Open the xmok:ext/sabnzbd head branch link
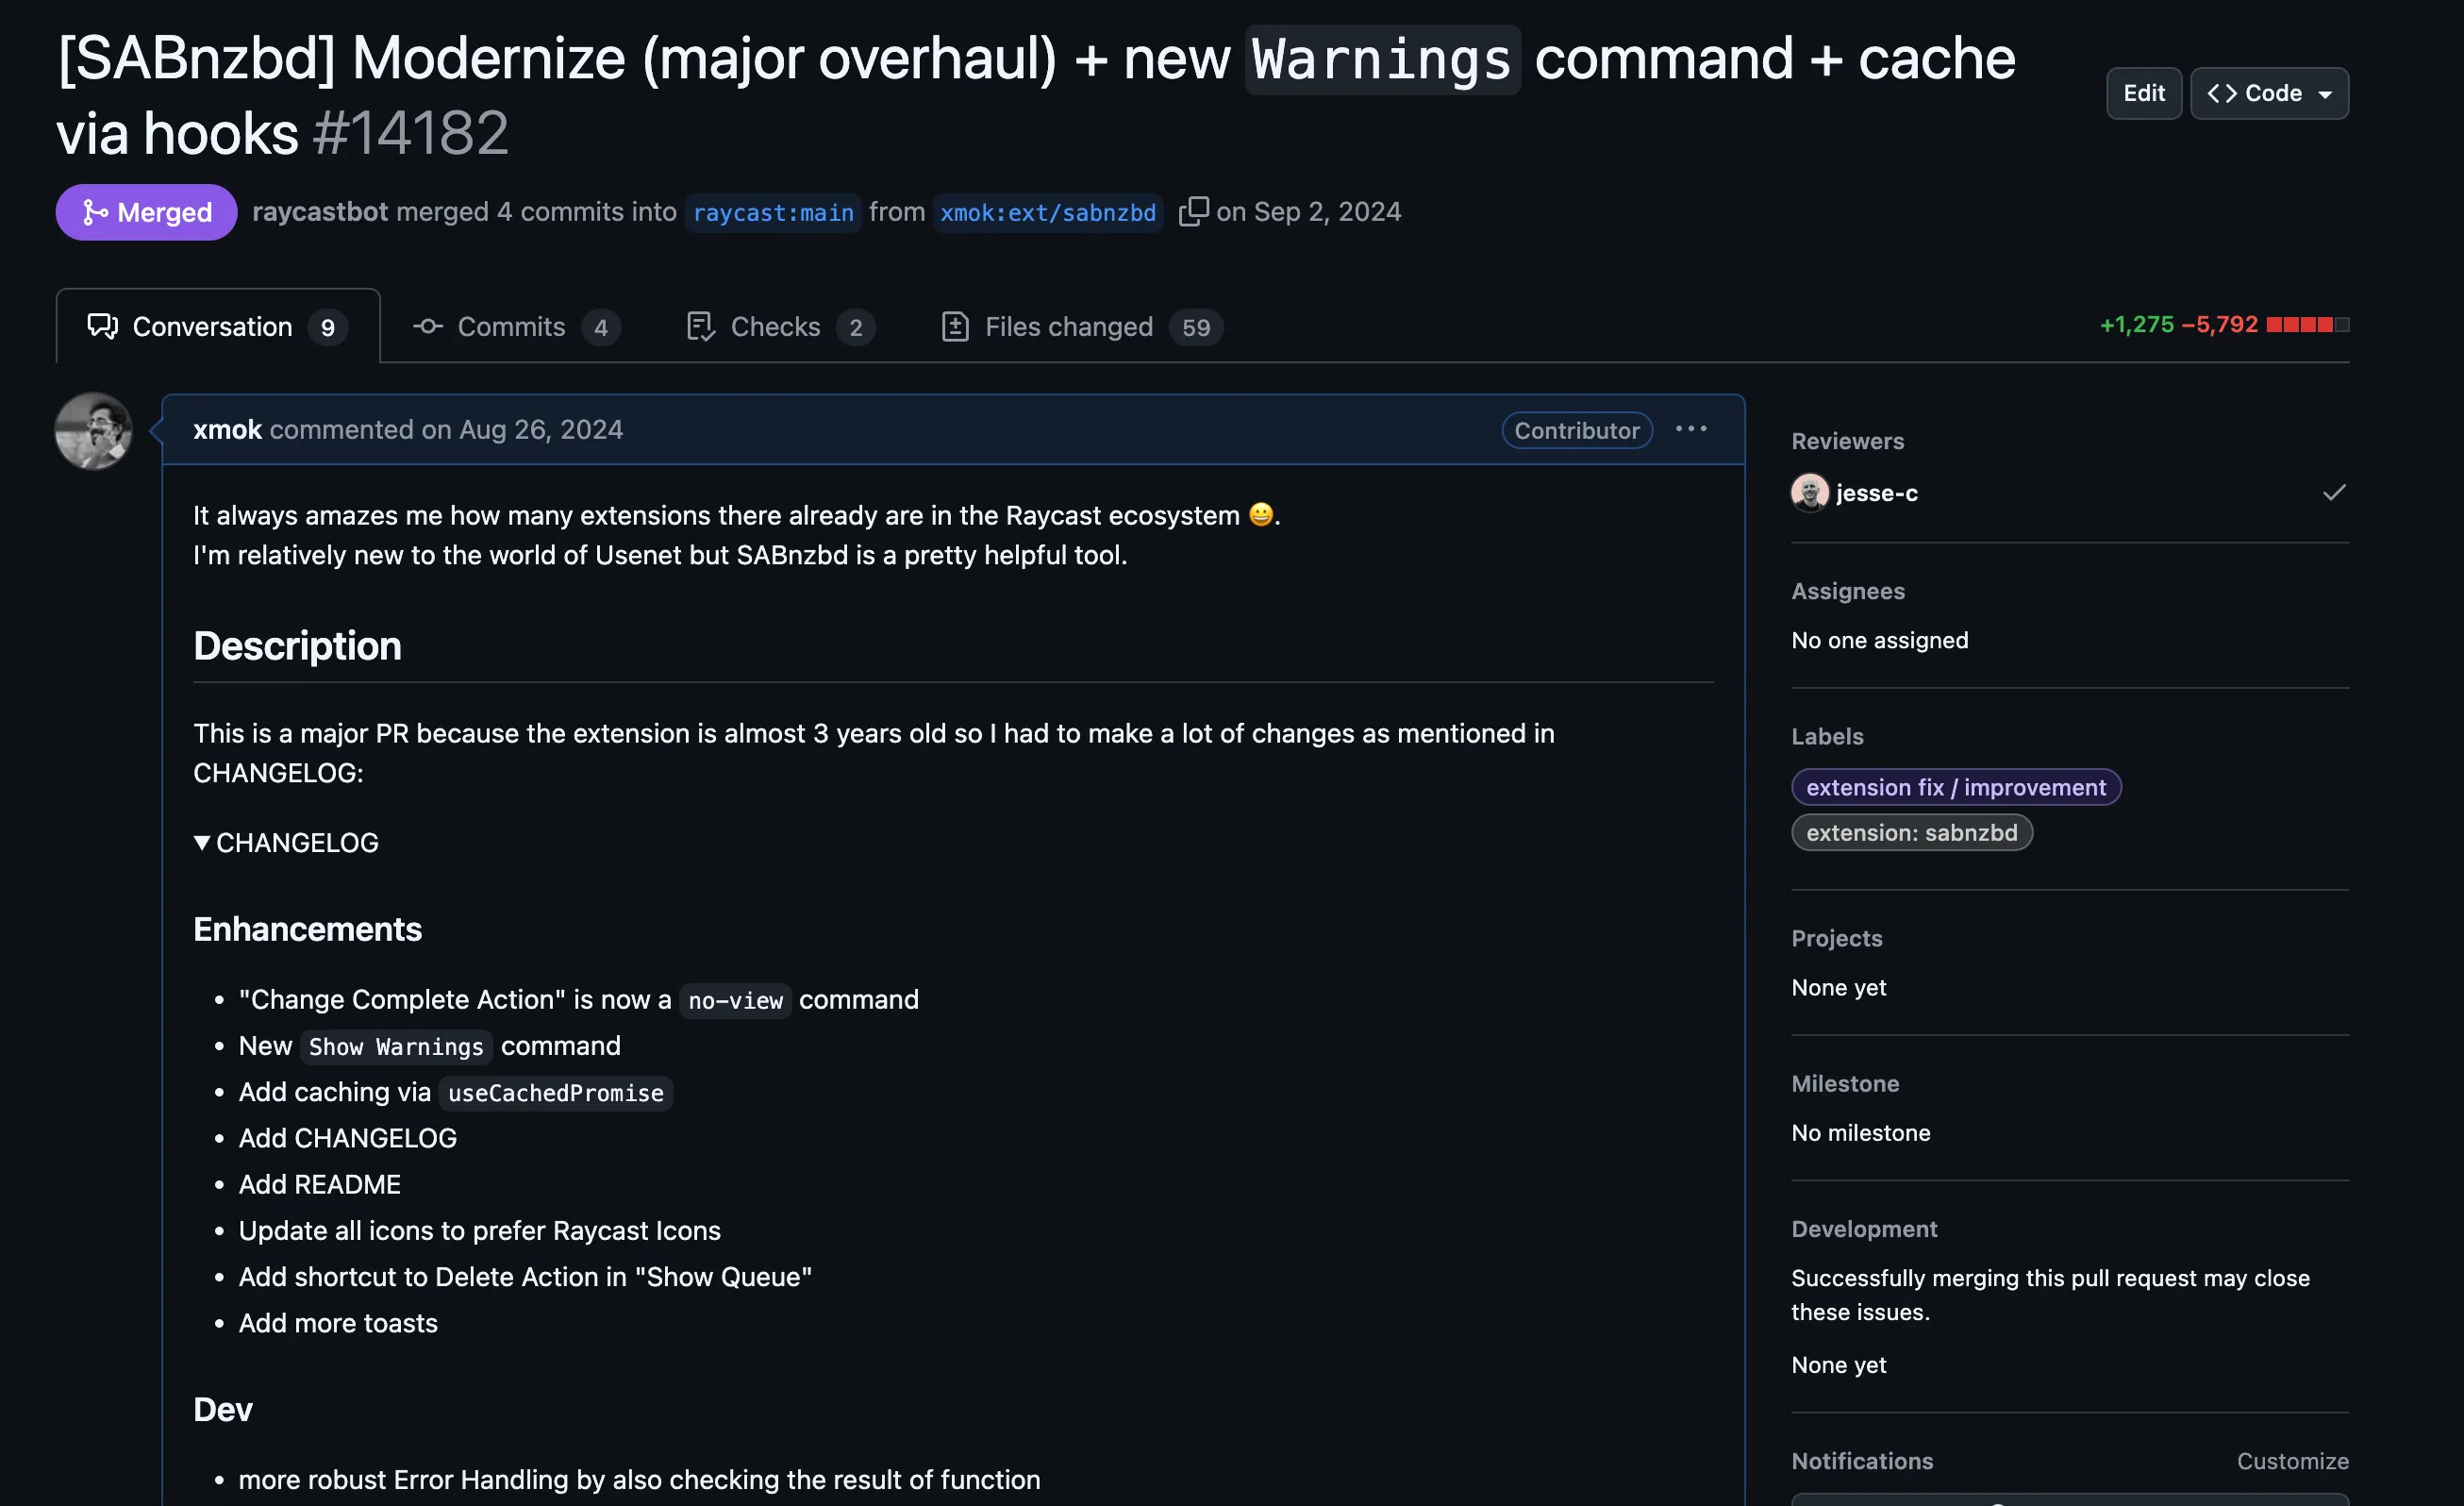The width and height of the screenshot is (2464, 1506). click(x=1047, y=213)
